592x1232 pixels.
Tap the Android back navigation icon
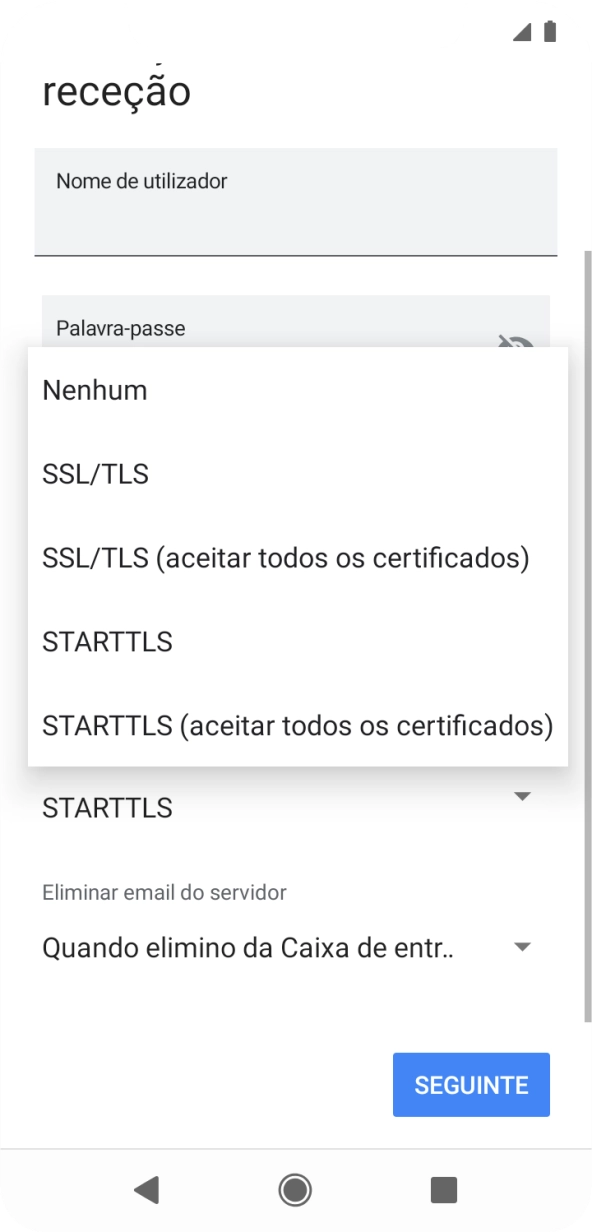[148, 1190]
